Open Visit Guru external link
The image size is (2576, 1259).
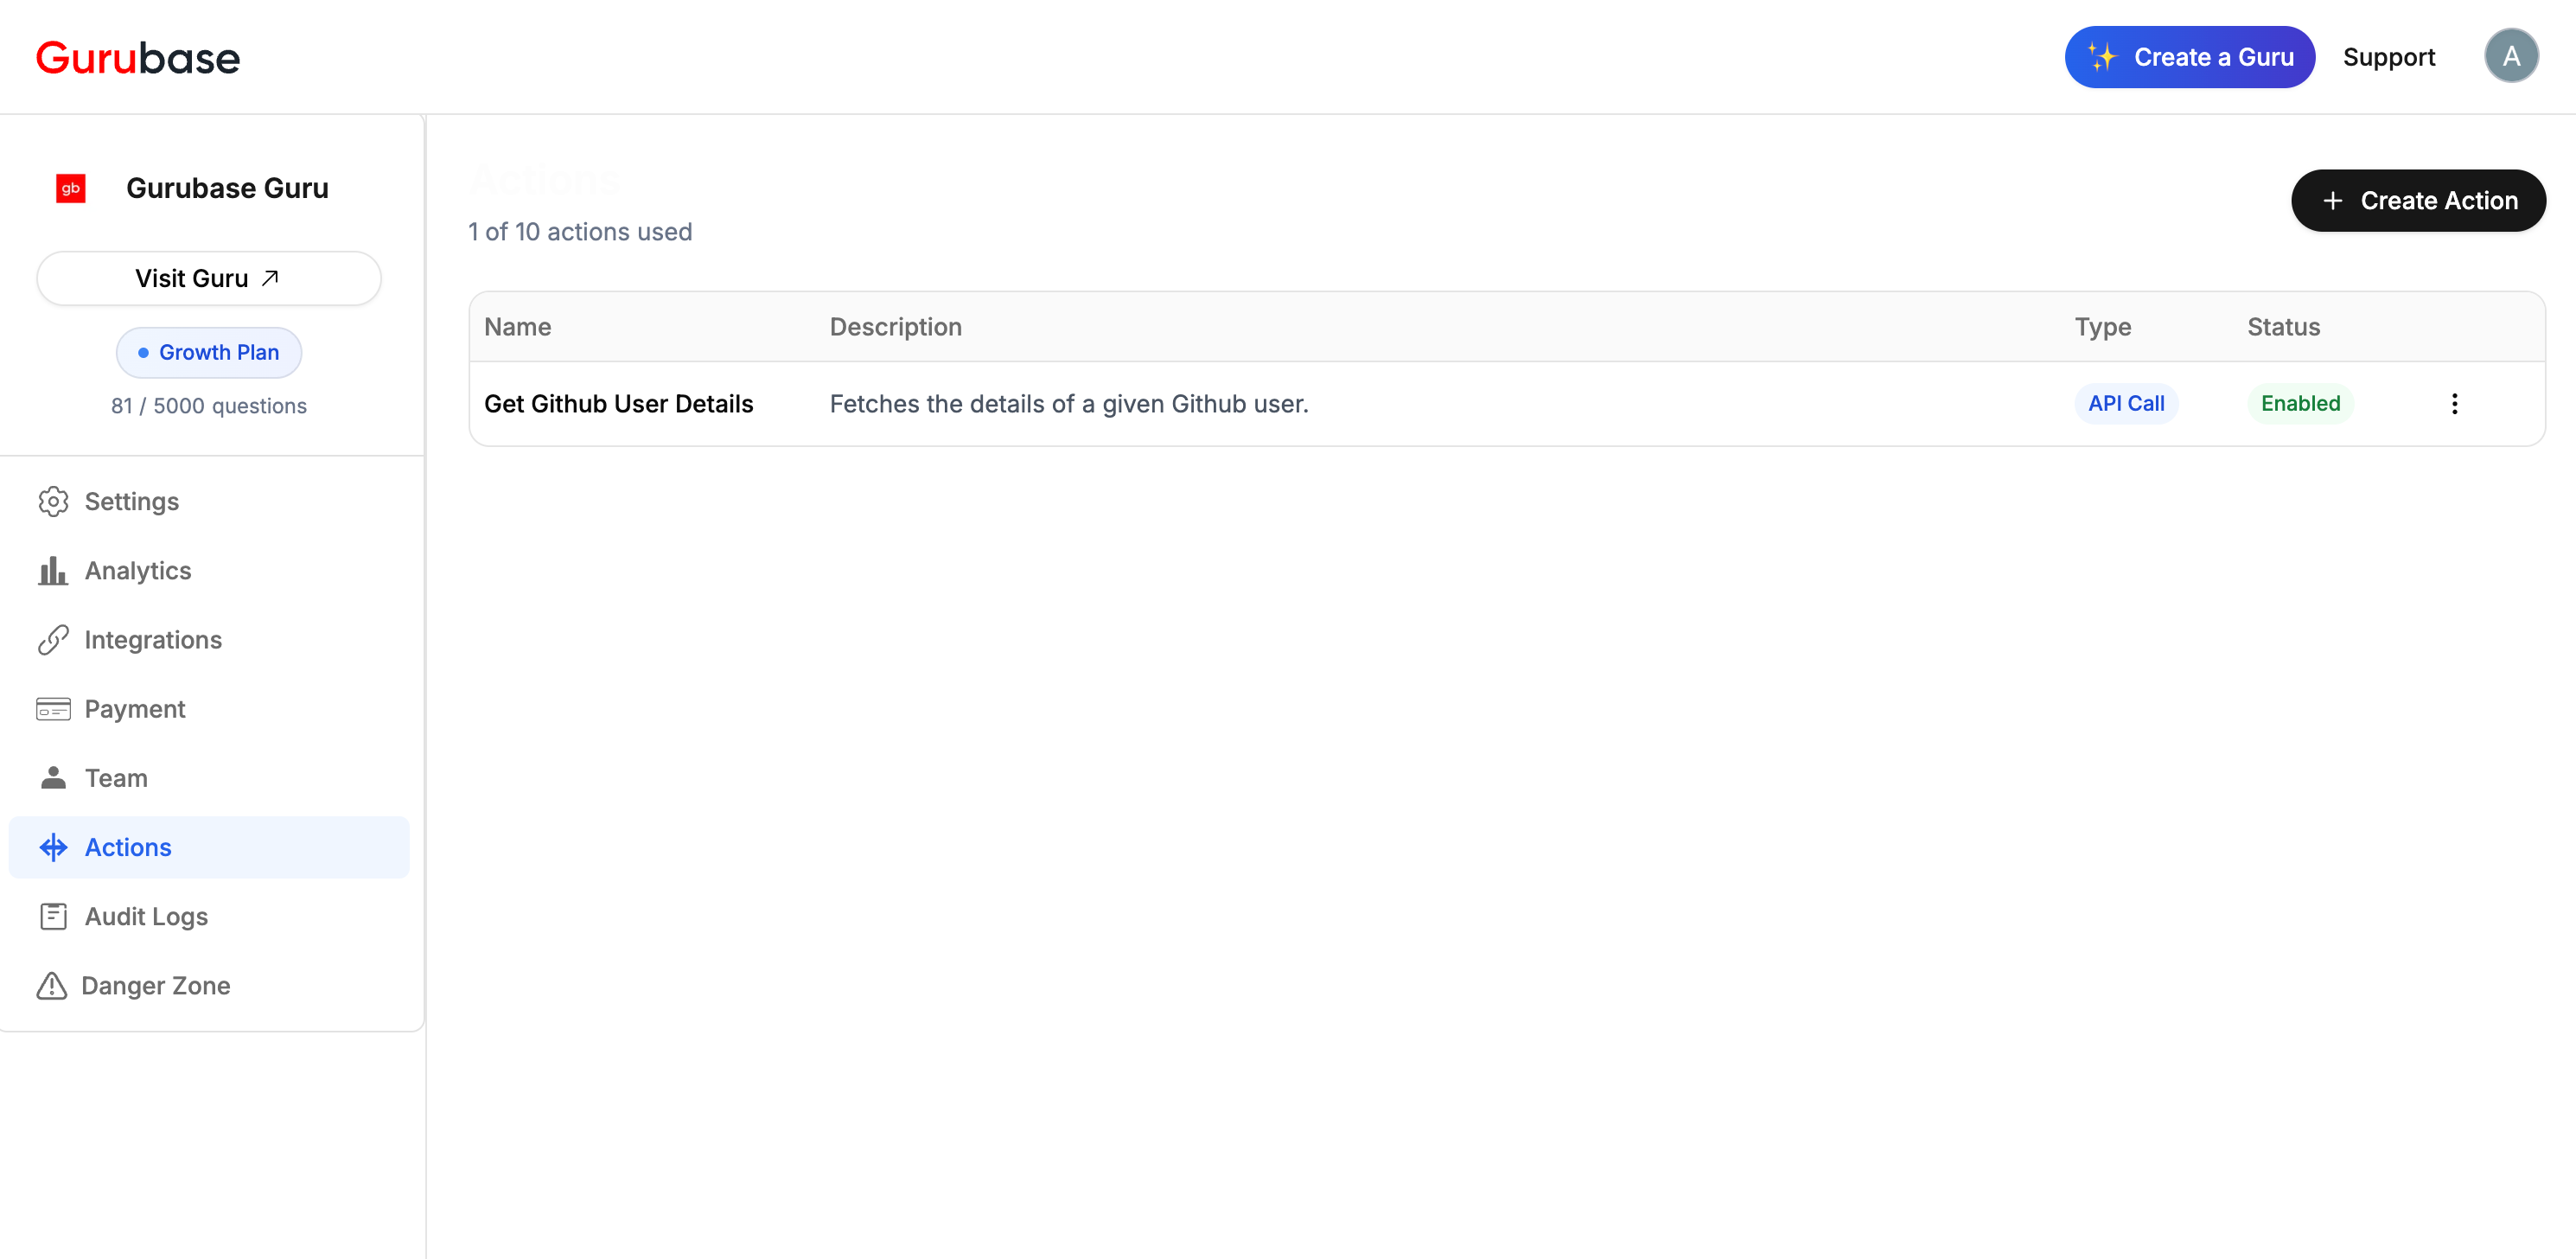tap(209, 278)
